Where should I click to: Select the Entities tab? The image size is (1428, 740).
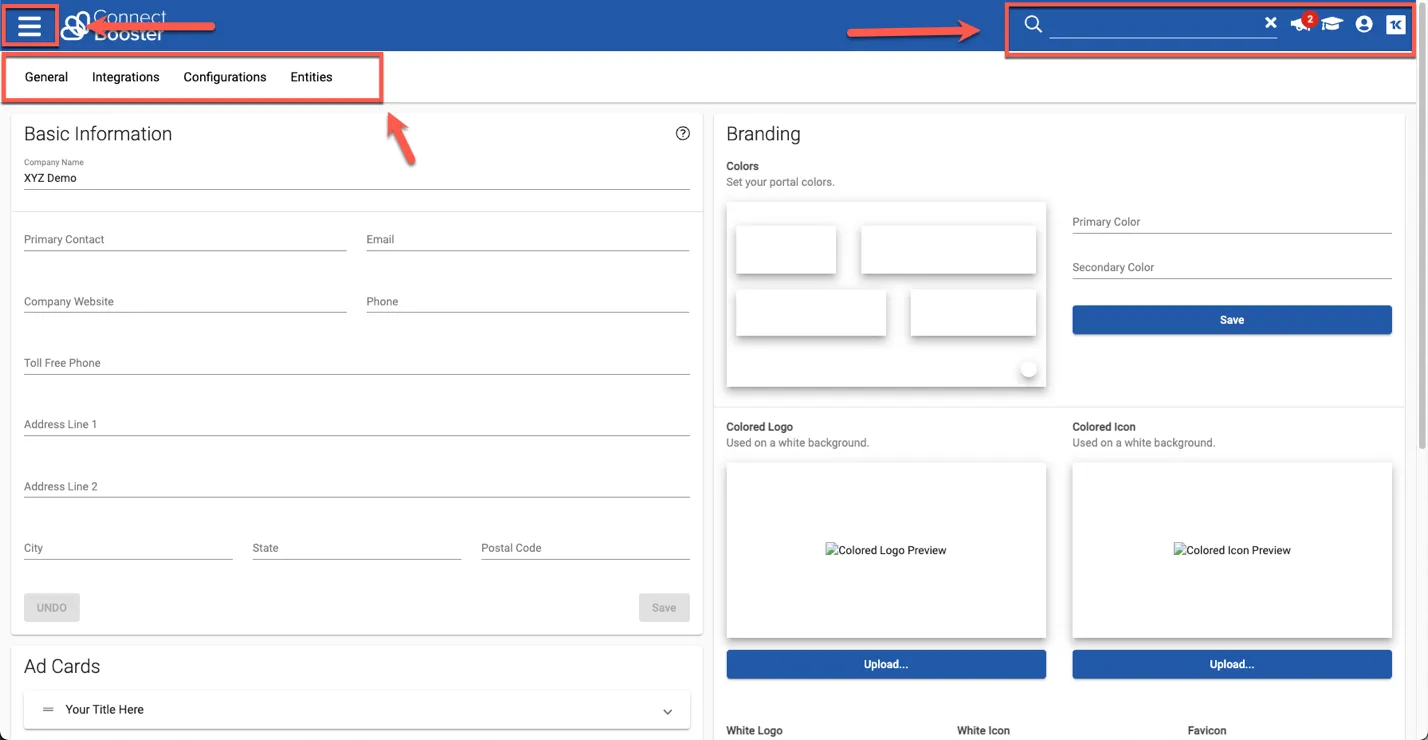(311, 77)
